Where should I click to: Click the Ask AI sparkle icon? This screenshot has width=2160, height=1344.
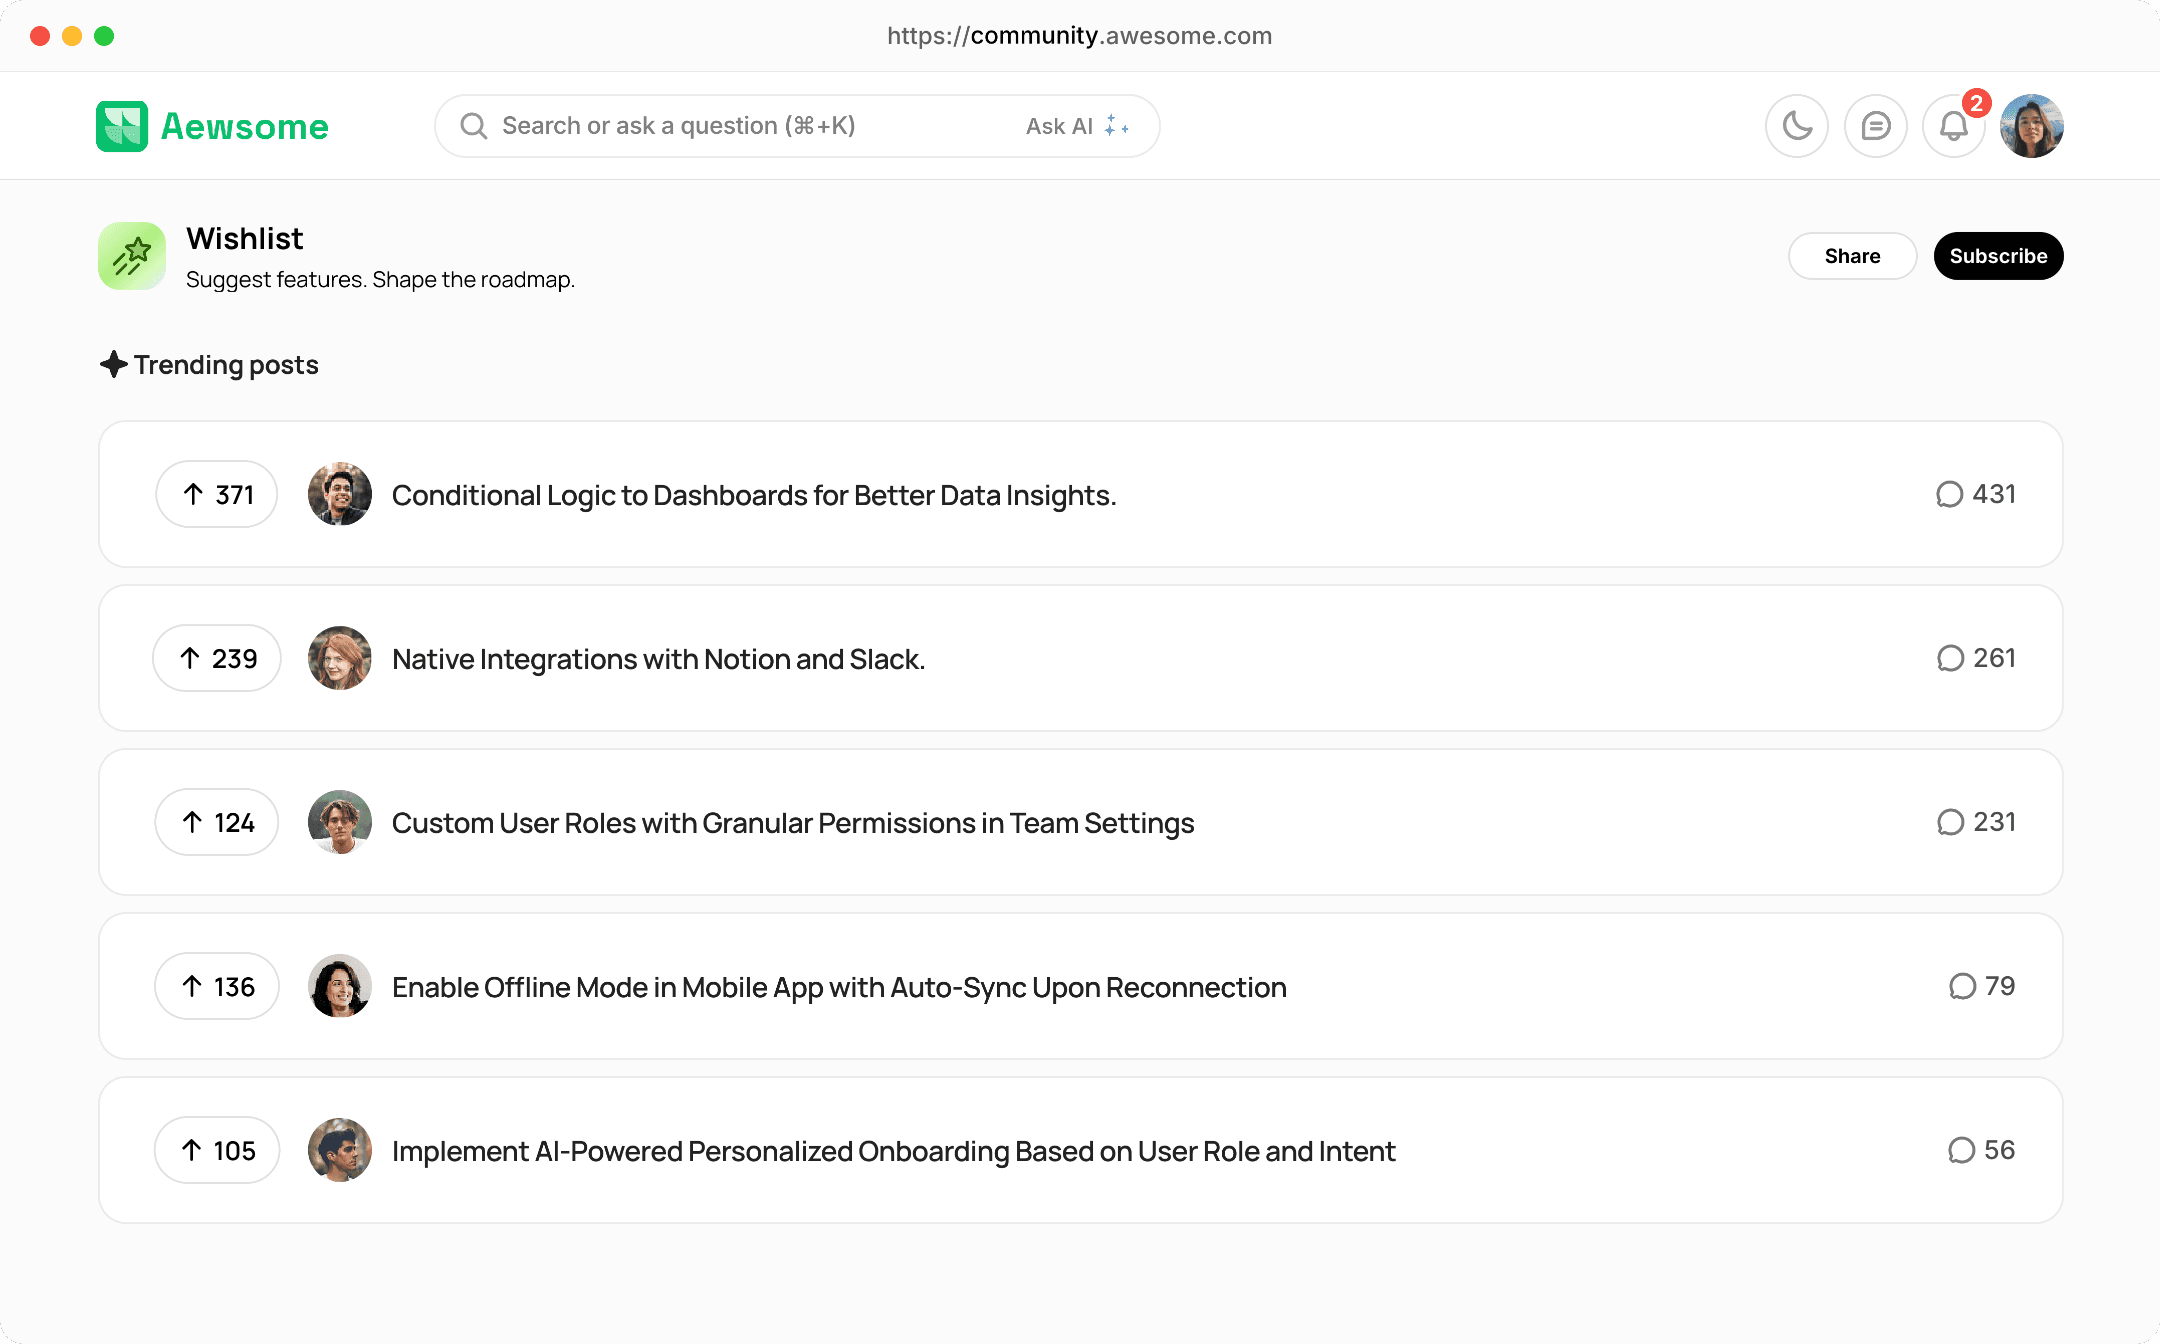pos(1116,126)
